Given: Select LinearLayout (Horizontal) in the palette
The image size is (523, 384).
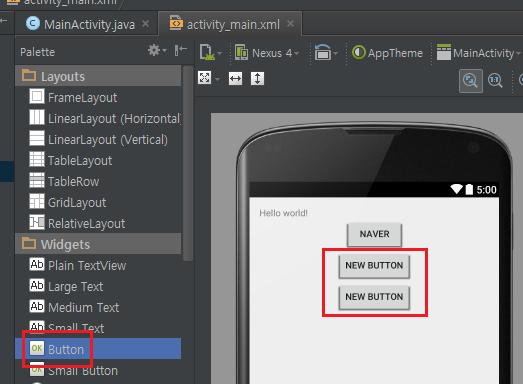Looking at the screenshot, I should [x=98, y=118].
